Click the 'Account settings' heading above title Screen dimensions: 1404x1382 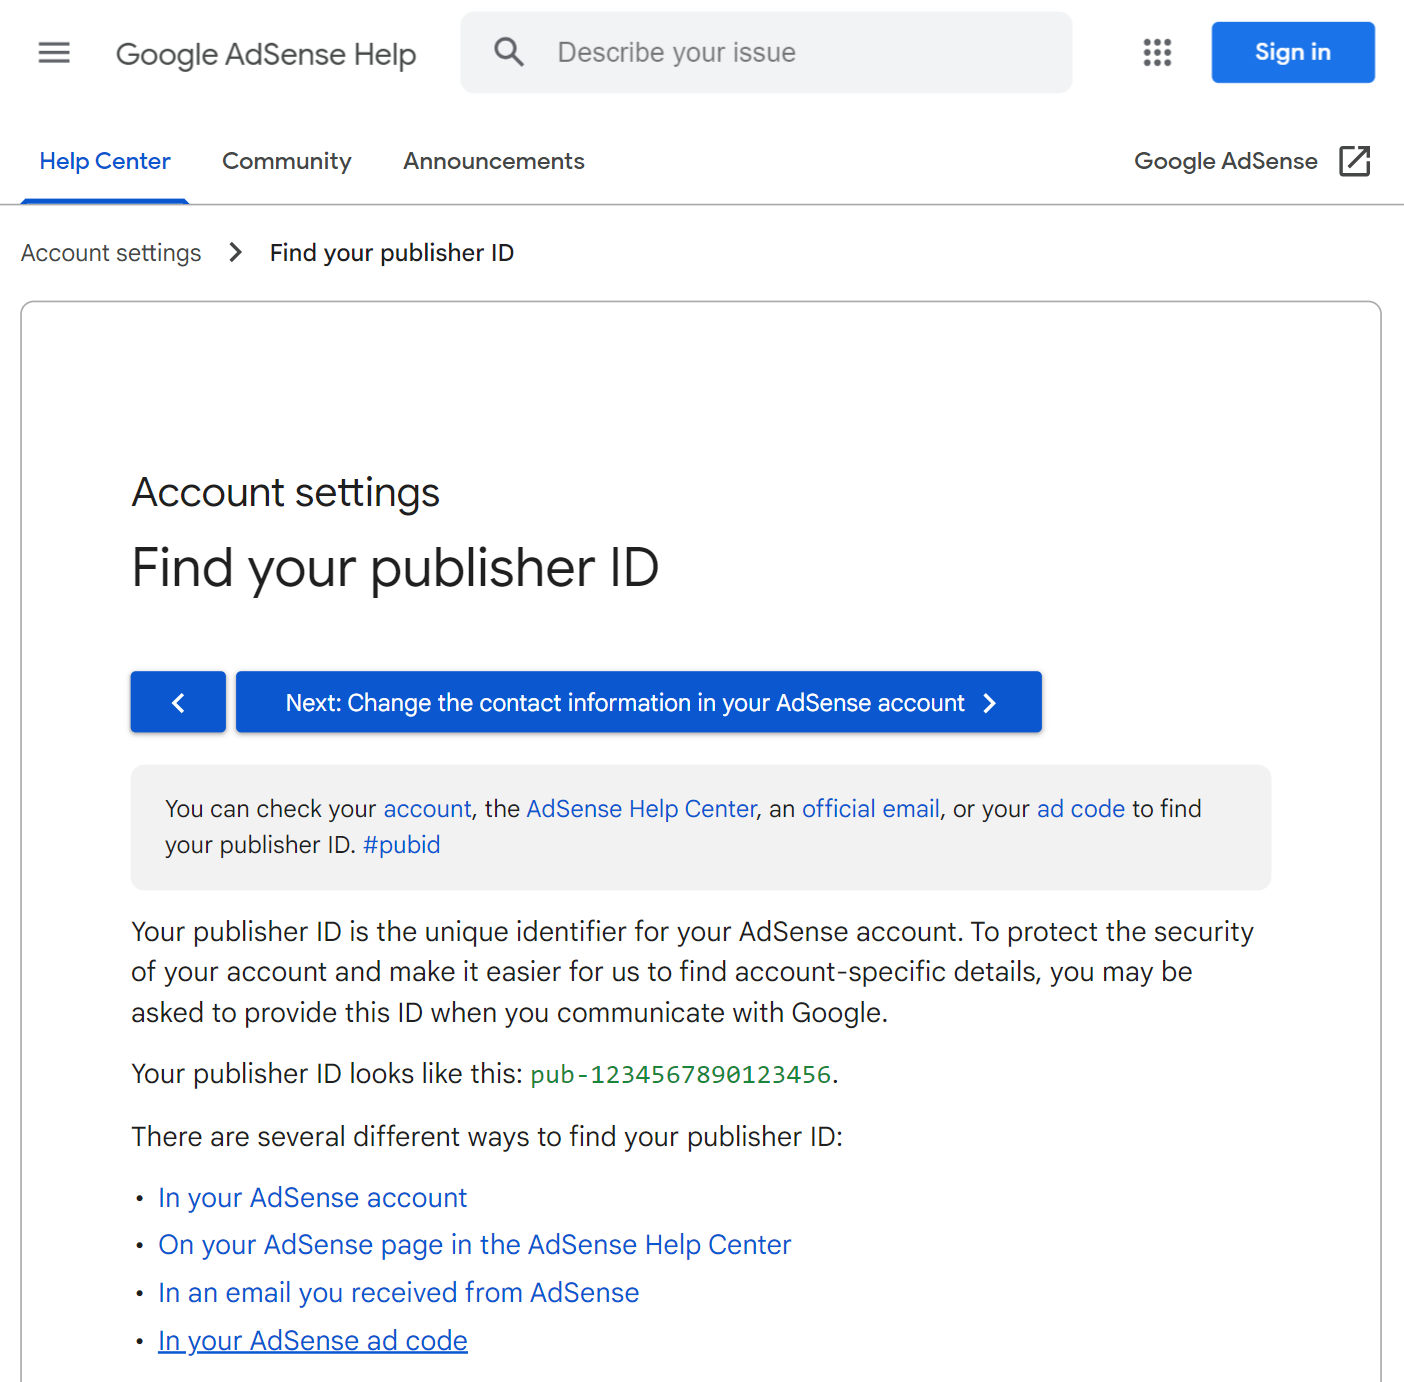[286, 492]
